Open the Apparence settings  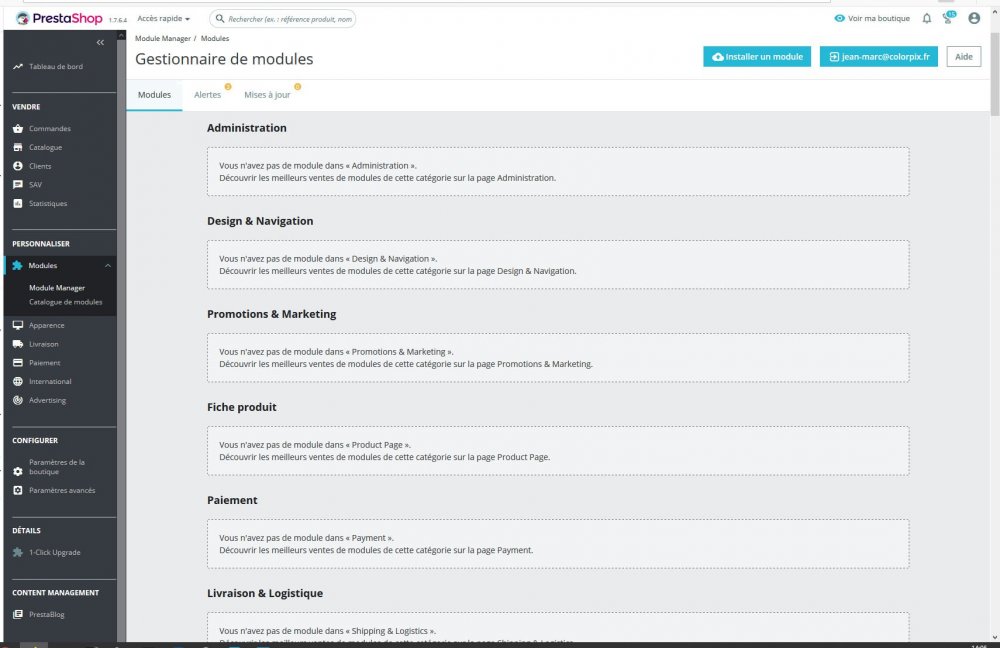click(45, 325)
